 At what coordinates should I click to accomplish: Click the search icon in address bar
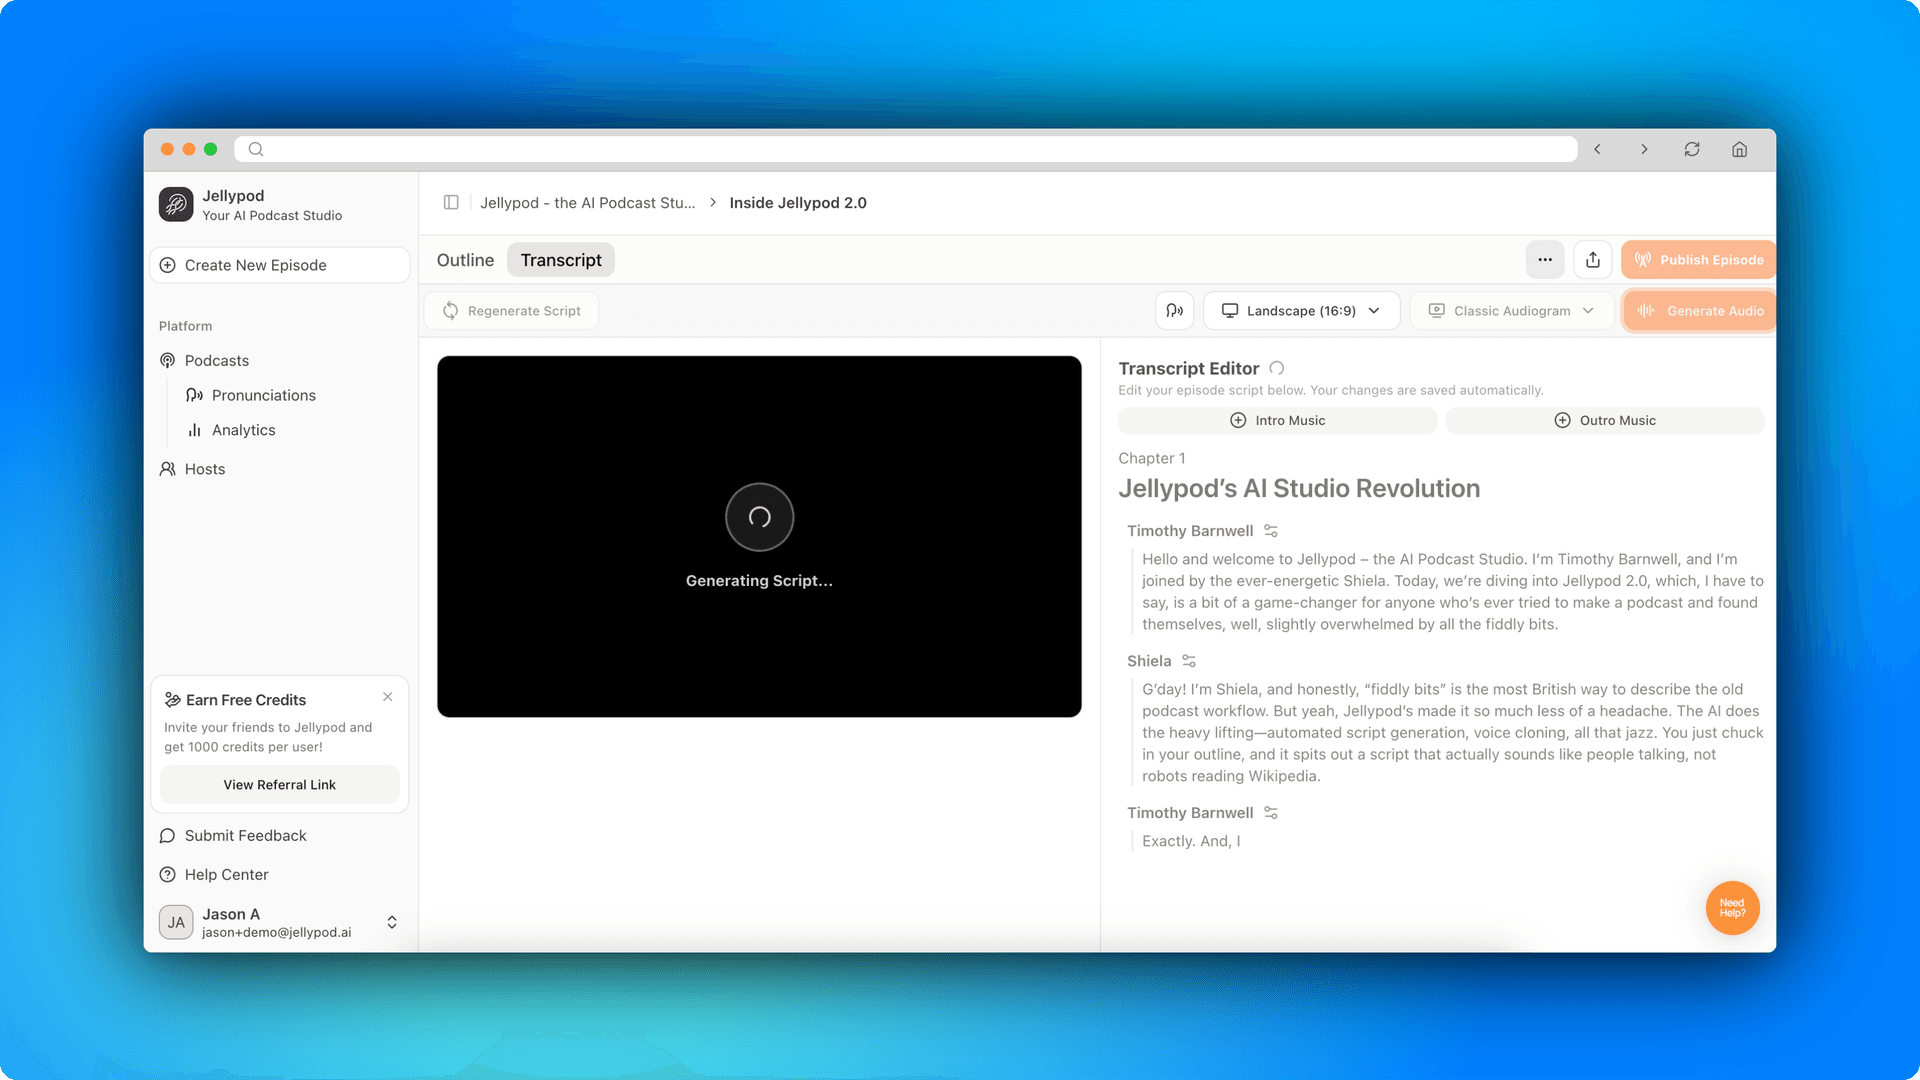256,149
